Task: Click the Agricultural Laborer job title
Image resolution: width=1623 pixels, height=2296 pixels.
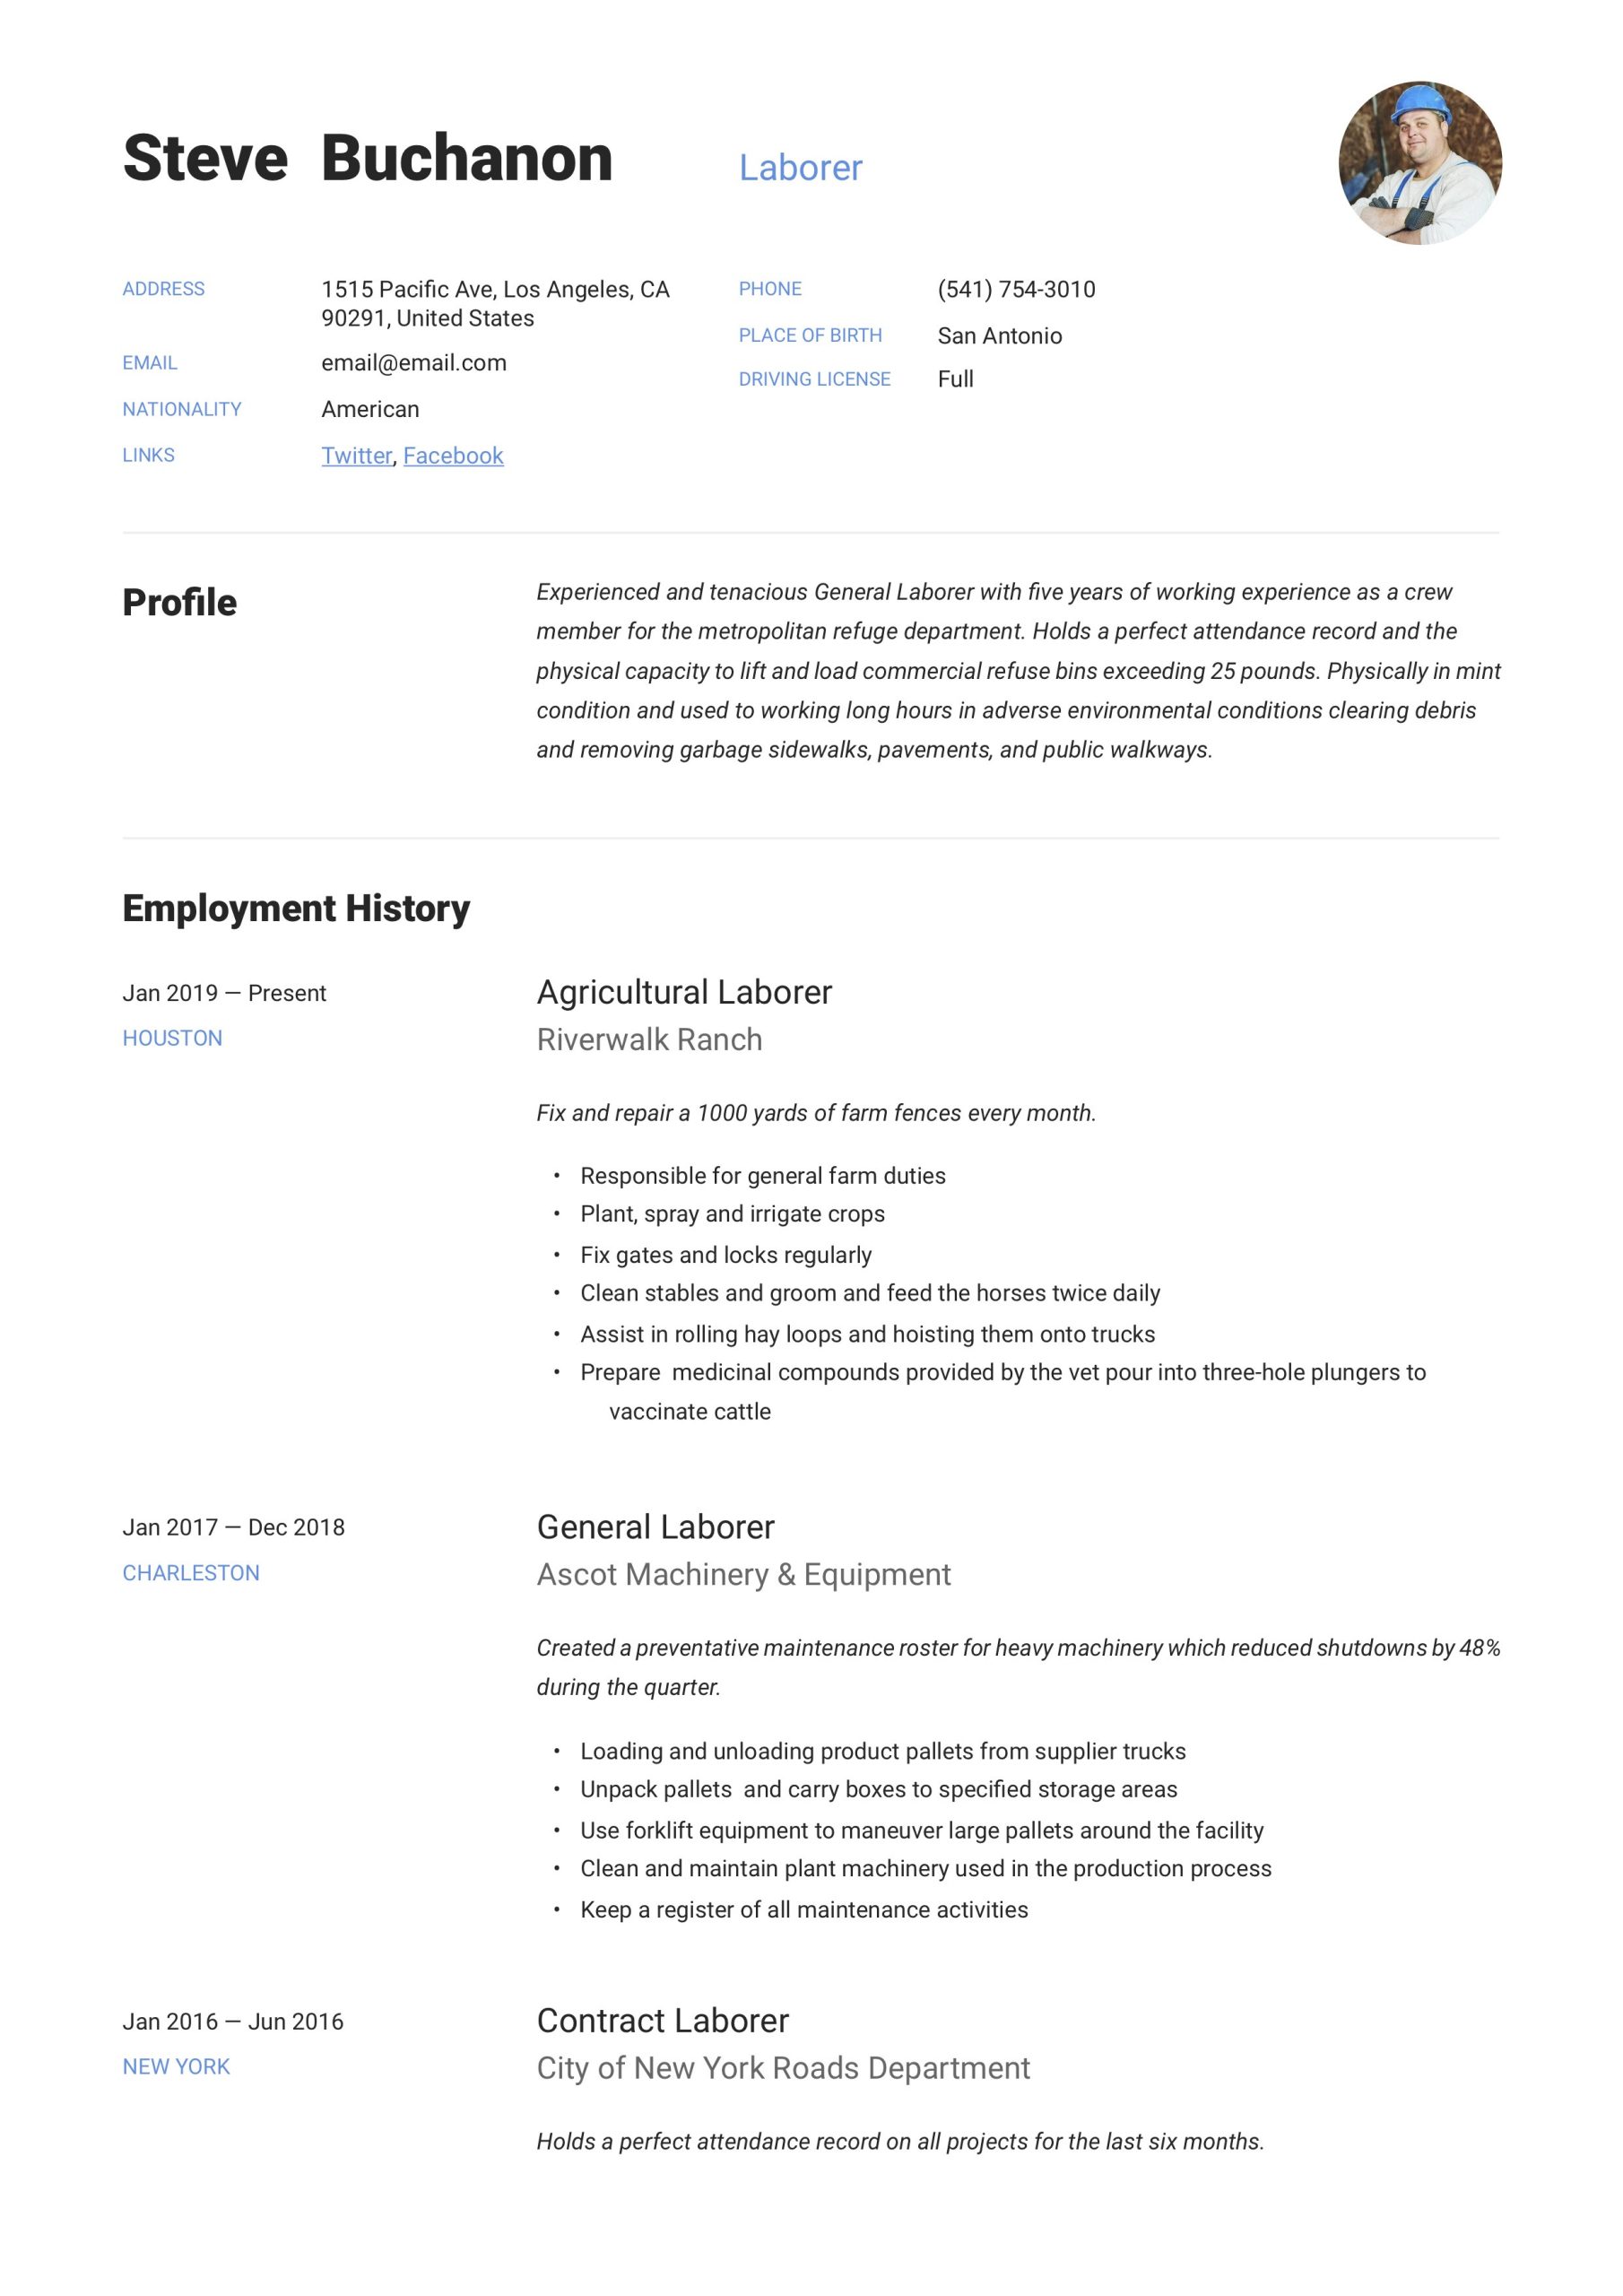Action: [684, 992]
